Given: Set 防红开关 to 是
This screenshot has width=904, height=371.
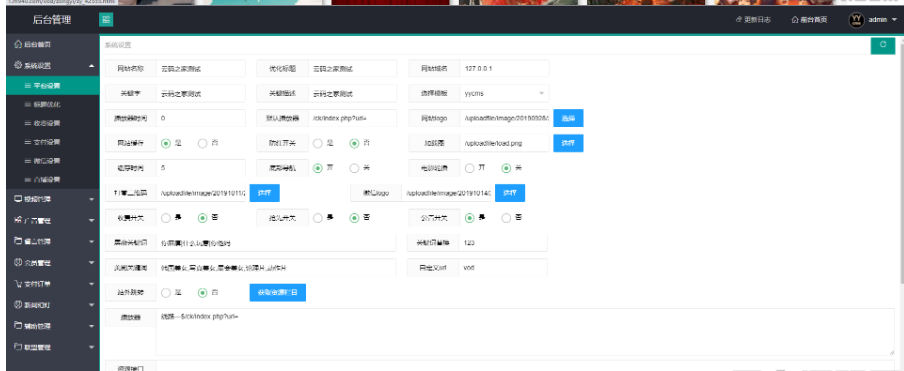Looking at the screenshot, I should click(x=318, y=143).
